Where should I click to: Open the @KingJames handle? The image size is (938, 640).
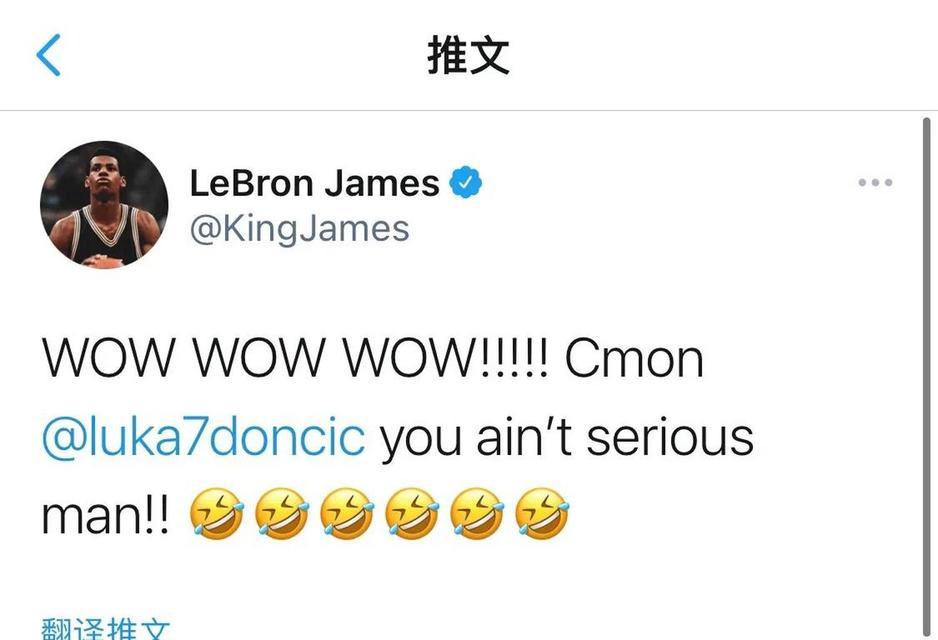pos(299,229)
